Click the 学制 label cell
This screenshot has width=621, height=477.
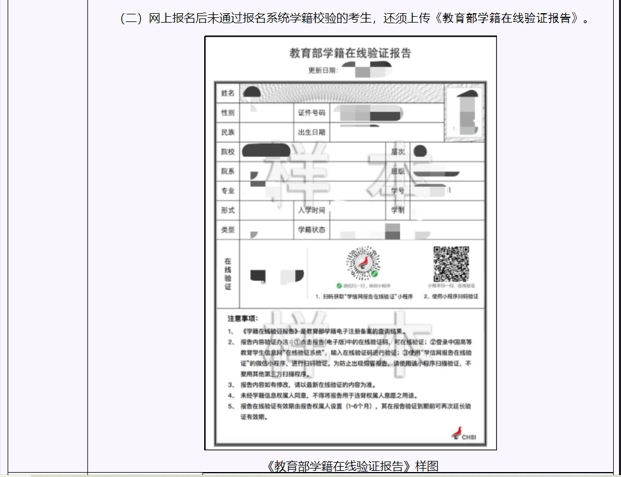[x=398, y=210]
